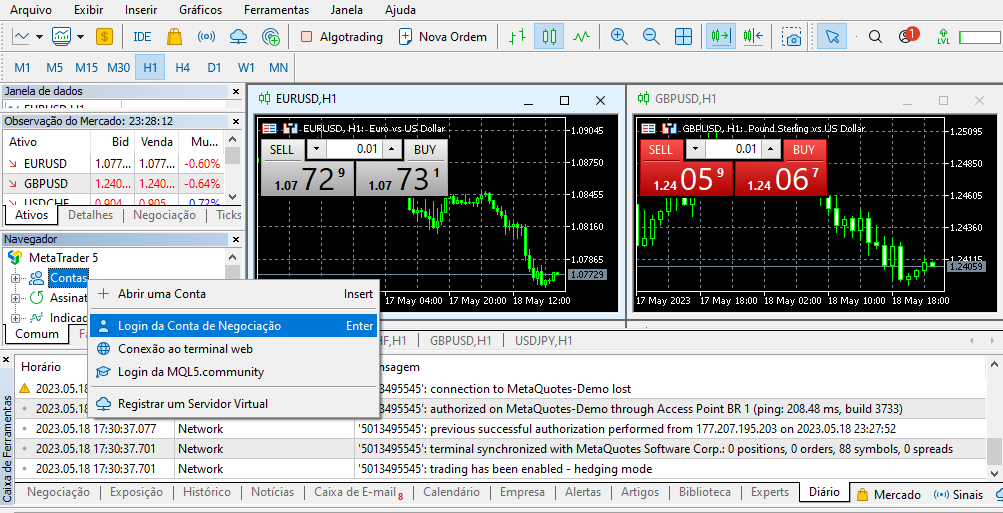
Task: Expand the Indicadores tree node
Action: coord(15,318)
